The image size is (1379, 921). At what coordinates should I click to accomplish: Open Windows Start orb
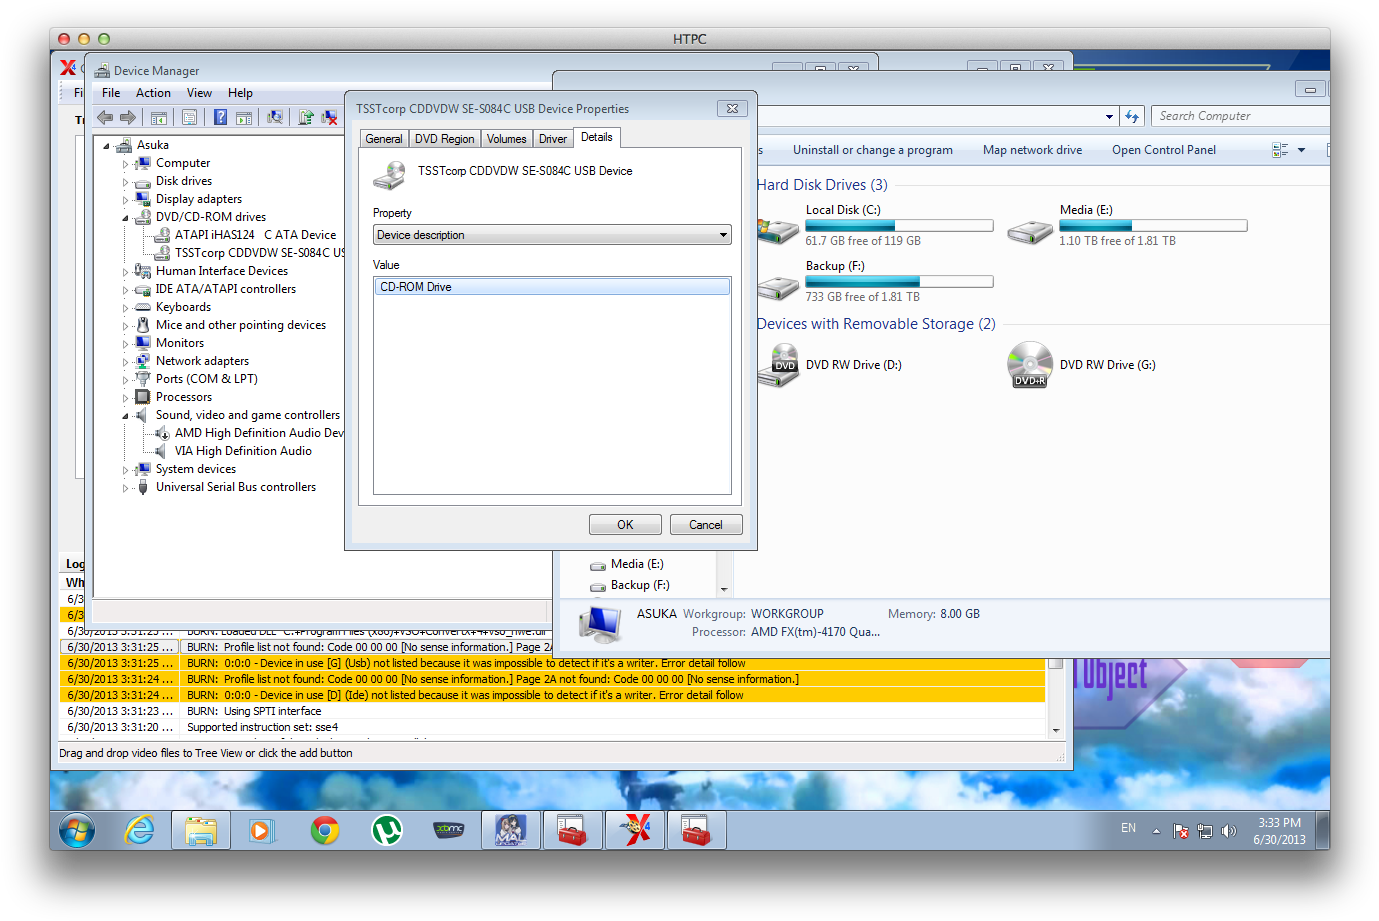77,830
